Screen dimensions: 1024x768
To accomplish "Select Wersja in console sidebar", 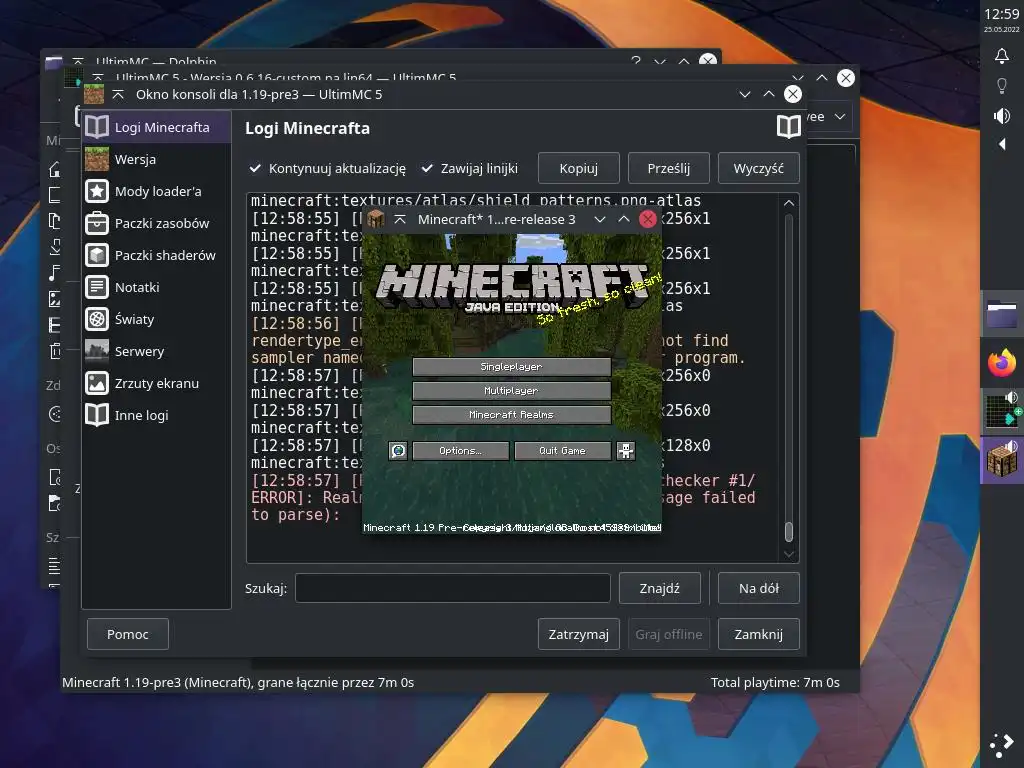I will point(157,159).
